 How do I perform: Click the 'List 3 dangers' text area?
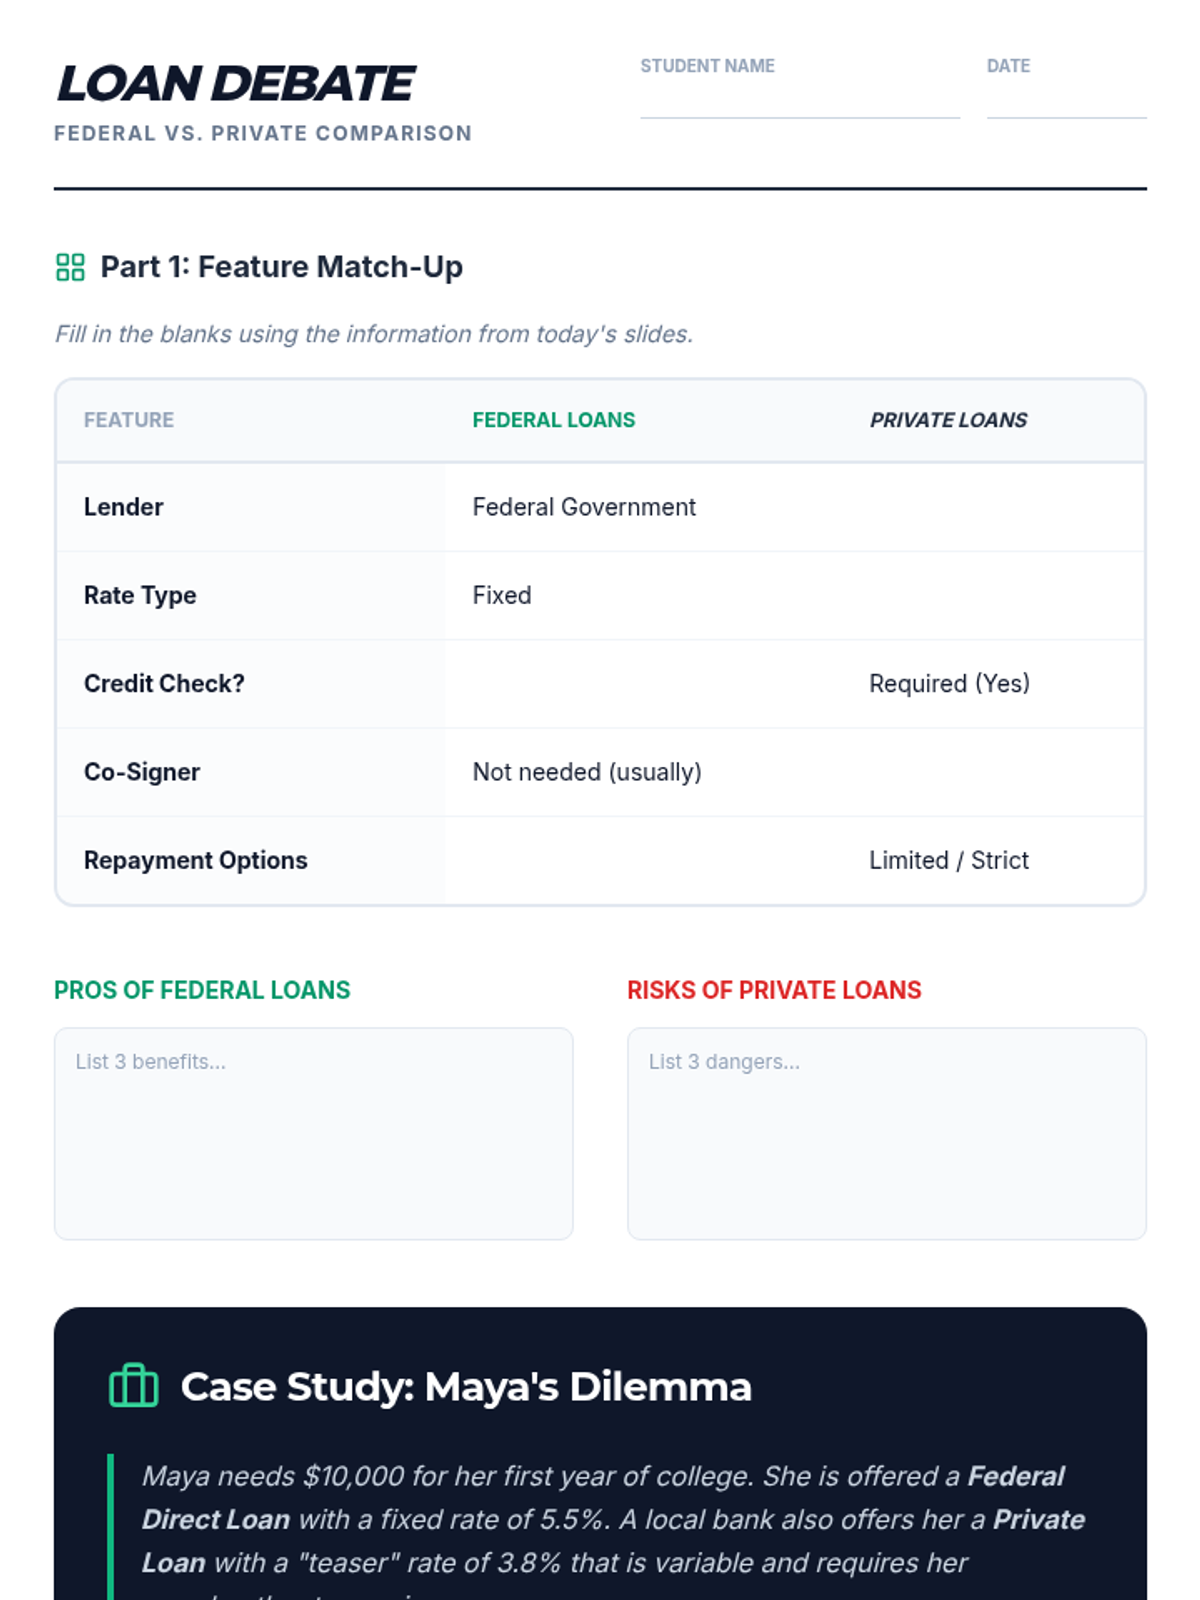pos(887,1134)
